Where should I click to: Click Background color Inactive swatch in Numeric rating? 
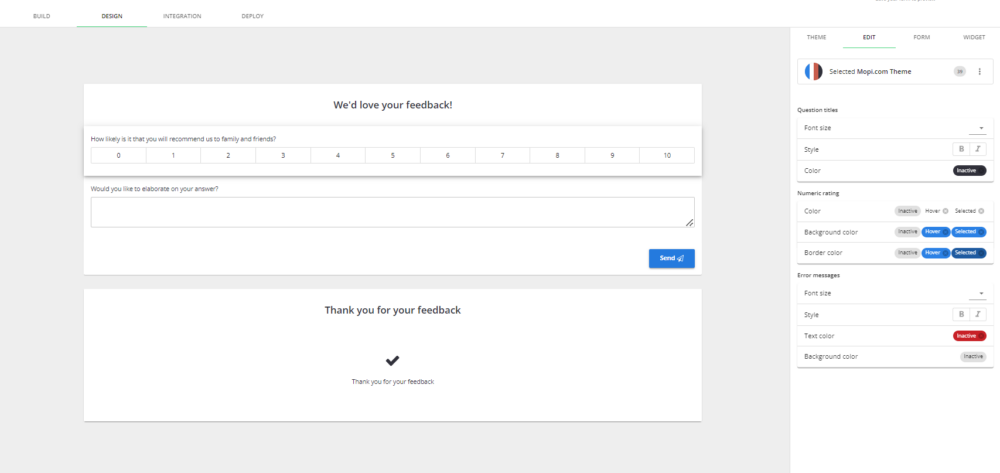(908, 232)
